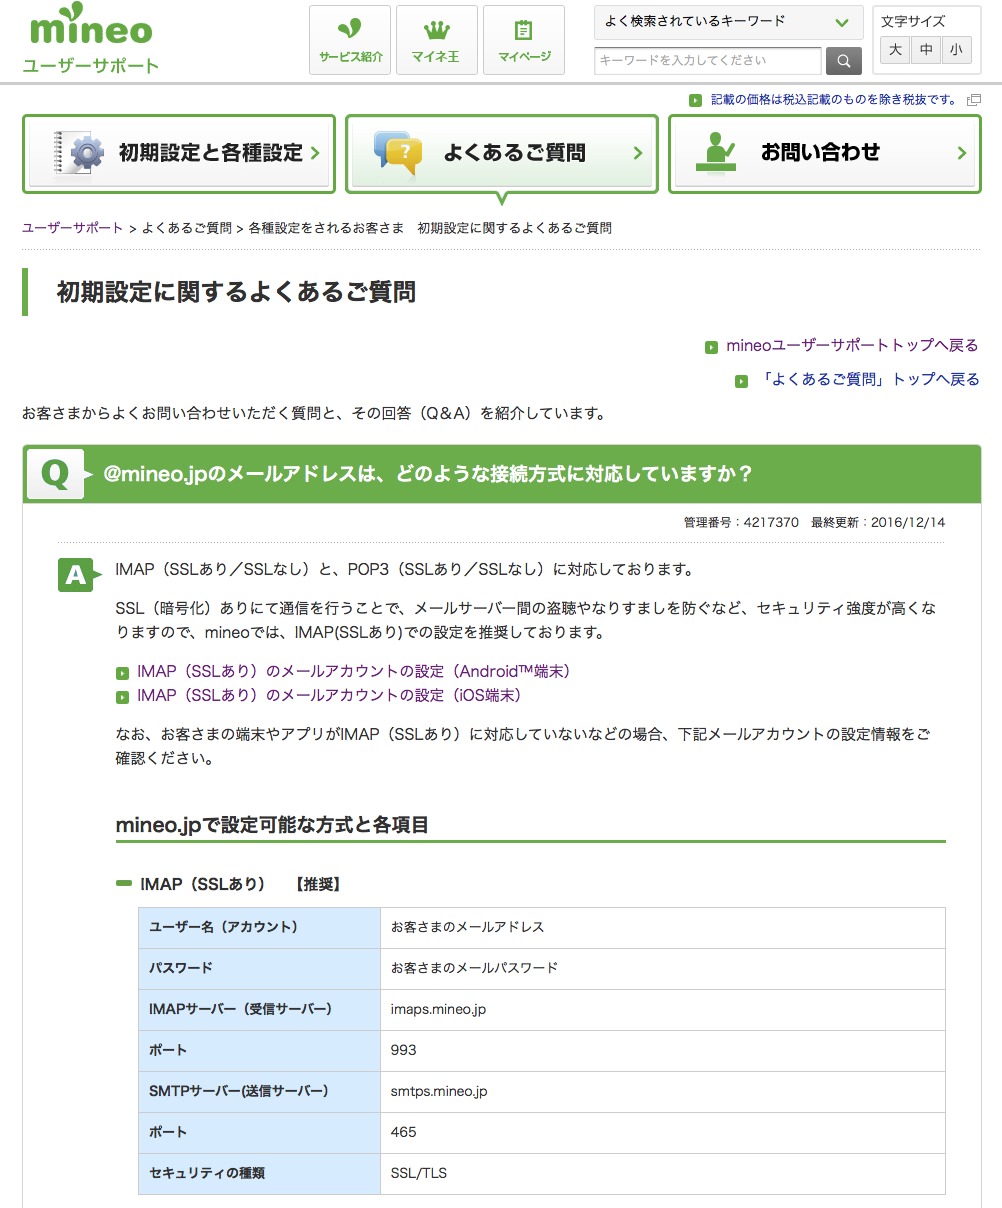Screen dimensions: 1002x1208
Task: Click the SMTPサーバー(送信サーバー) cell
Action: click(x=260, y=1092)
